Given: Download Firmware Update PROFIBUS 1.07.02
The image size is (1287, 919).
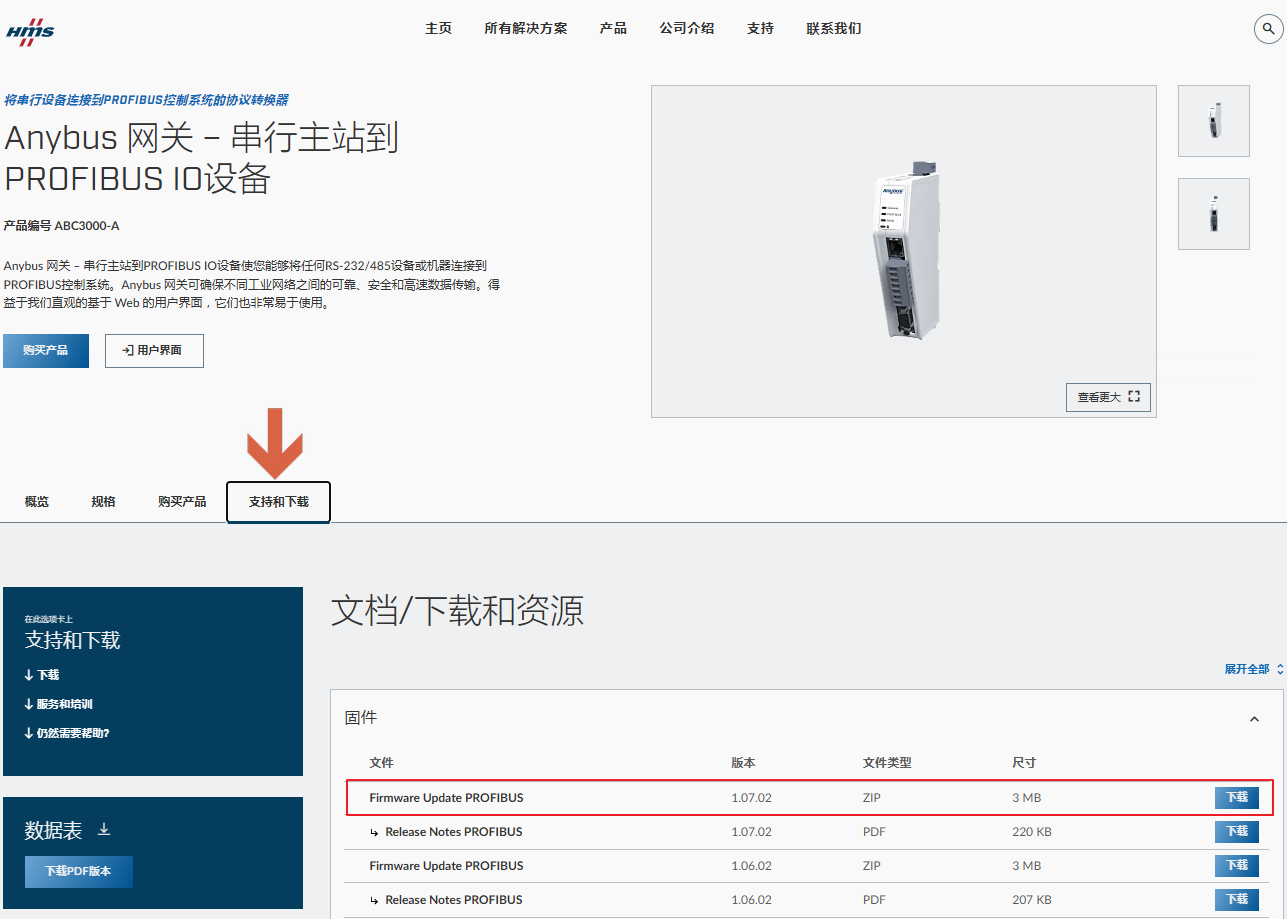Looking at the screenshot, I should coord(1237,798).
